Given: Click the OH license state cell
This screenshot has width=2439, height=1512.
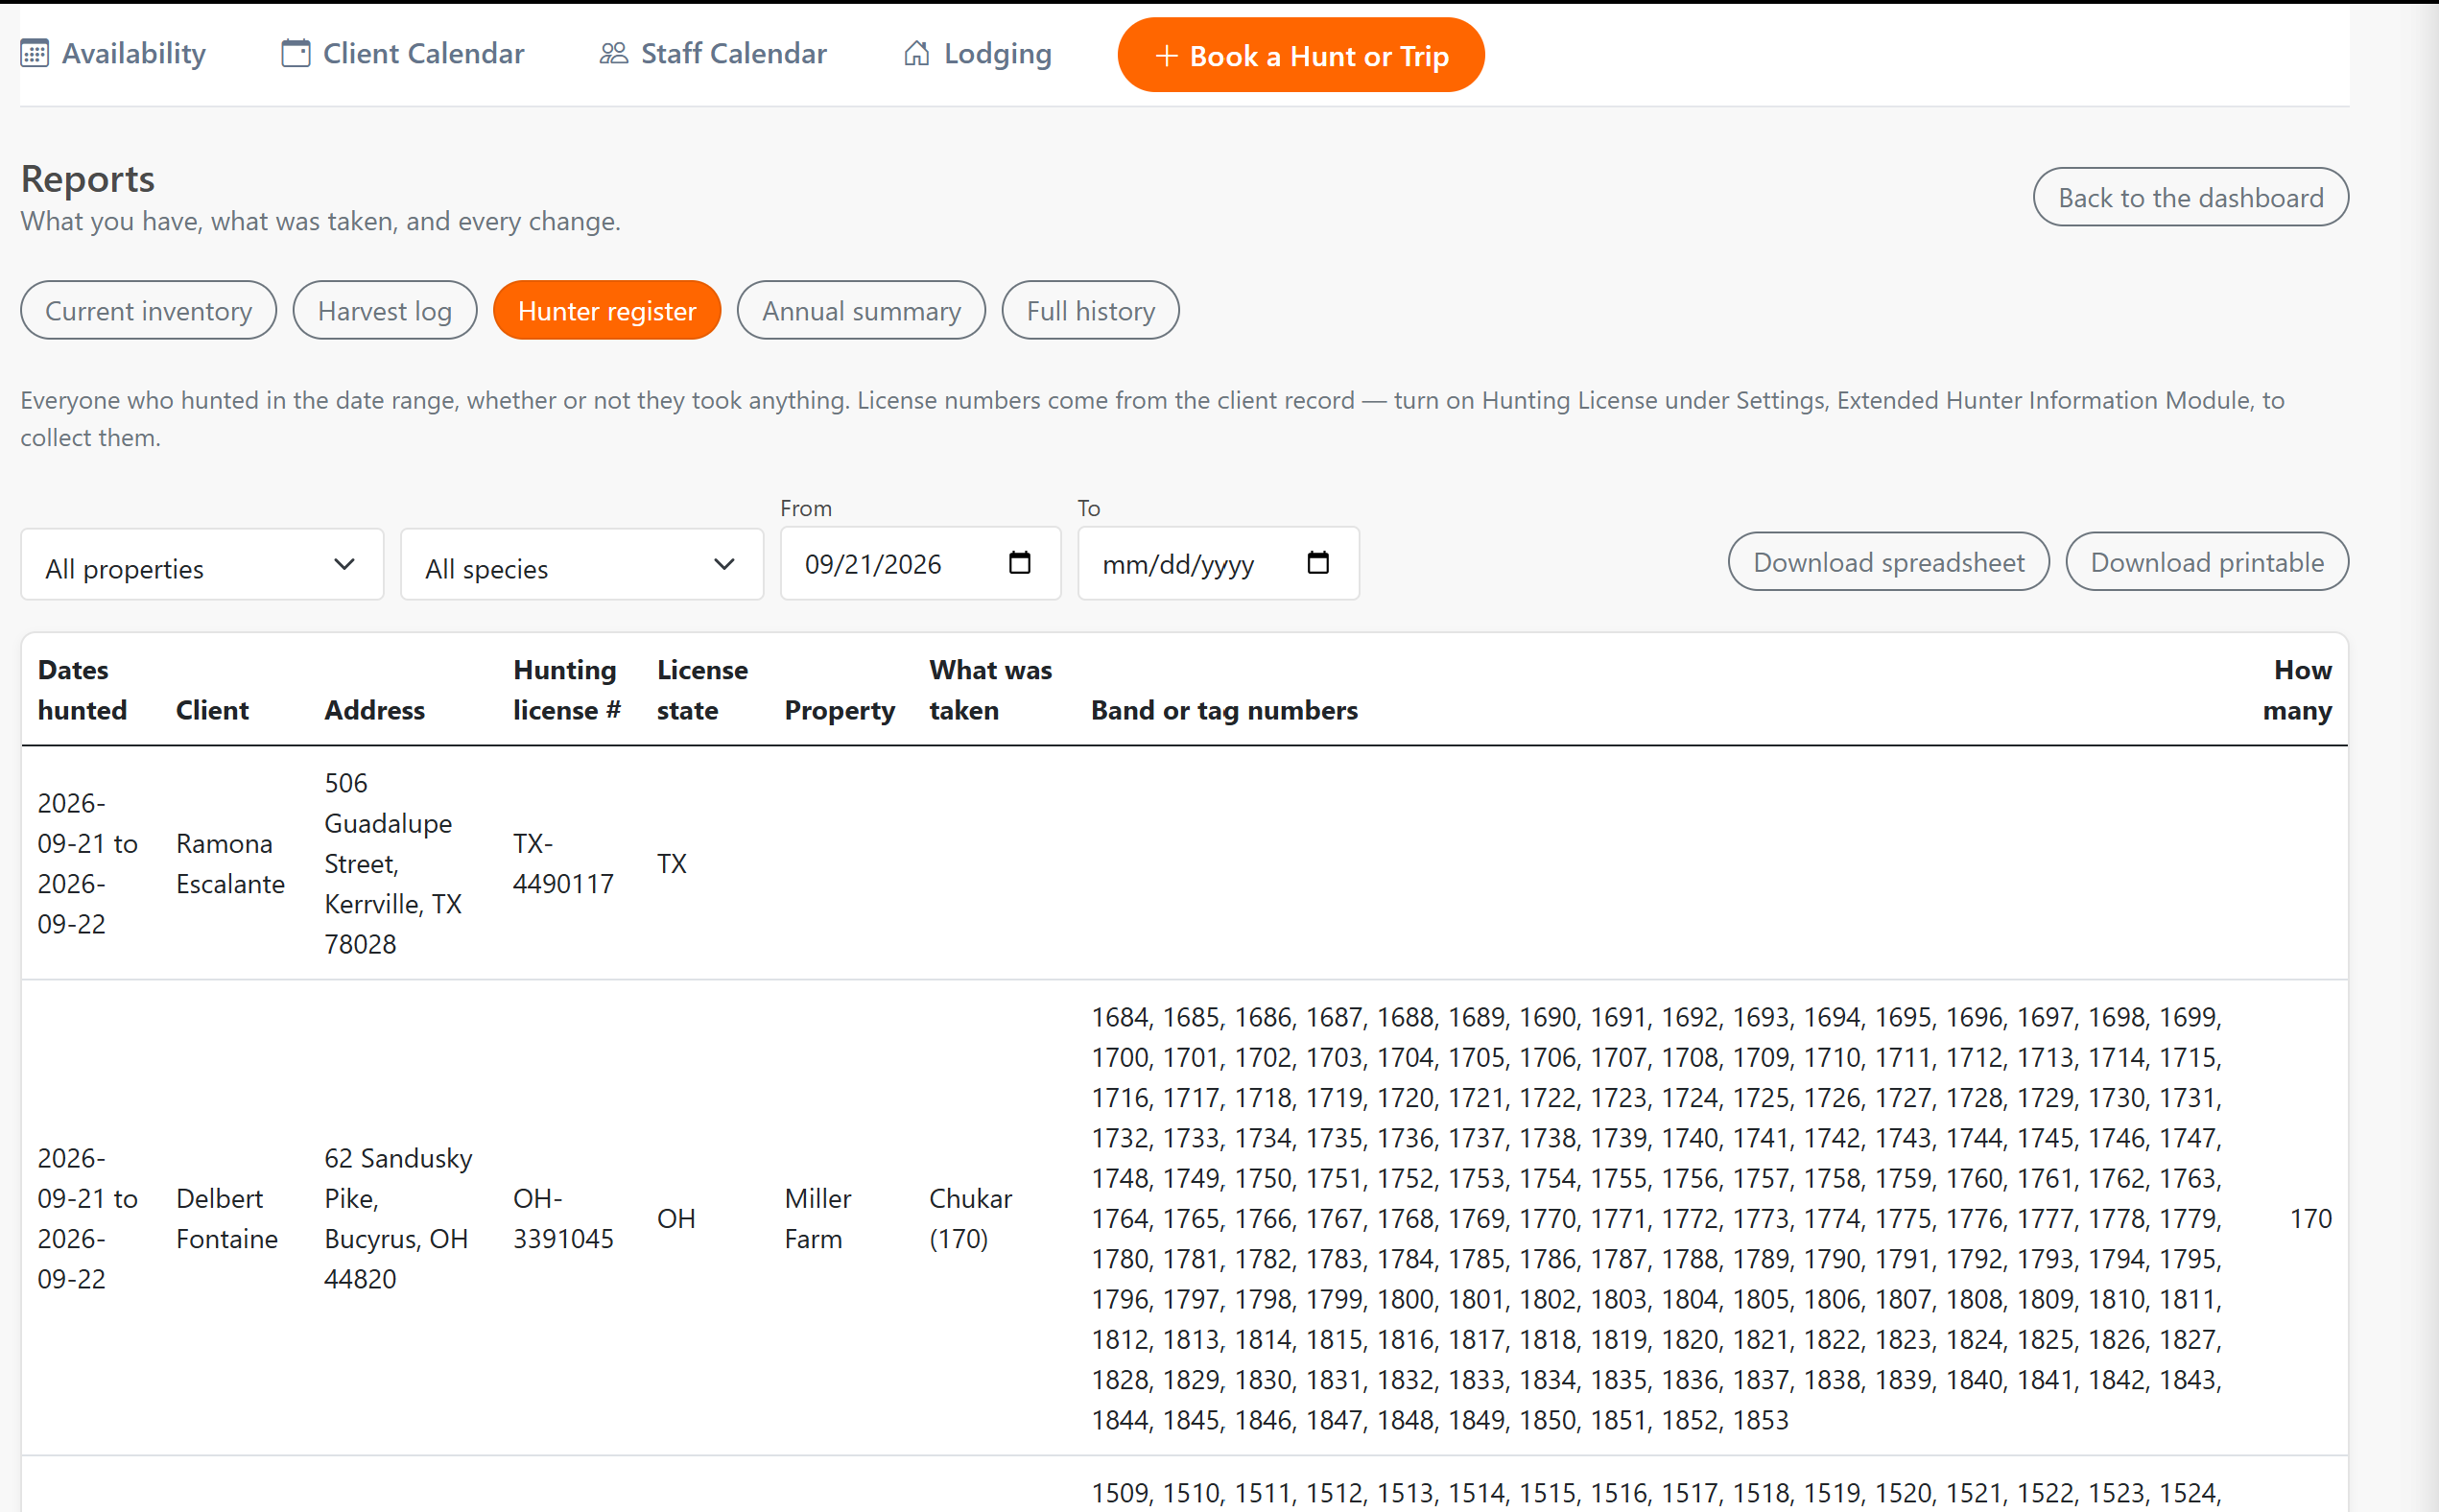Looking at the screenshot, I should [676, 1219].
